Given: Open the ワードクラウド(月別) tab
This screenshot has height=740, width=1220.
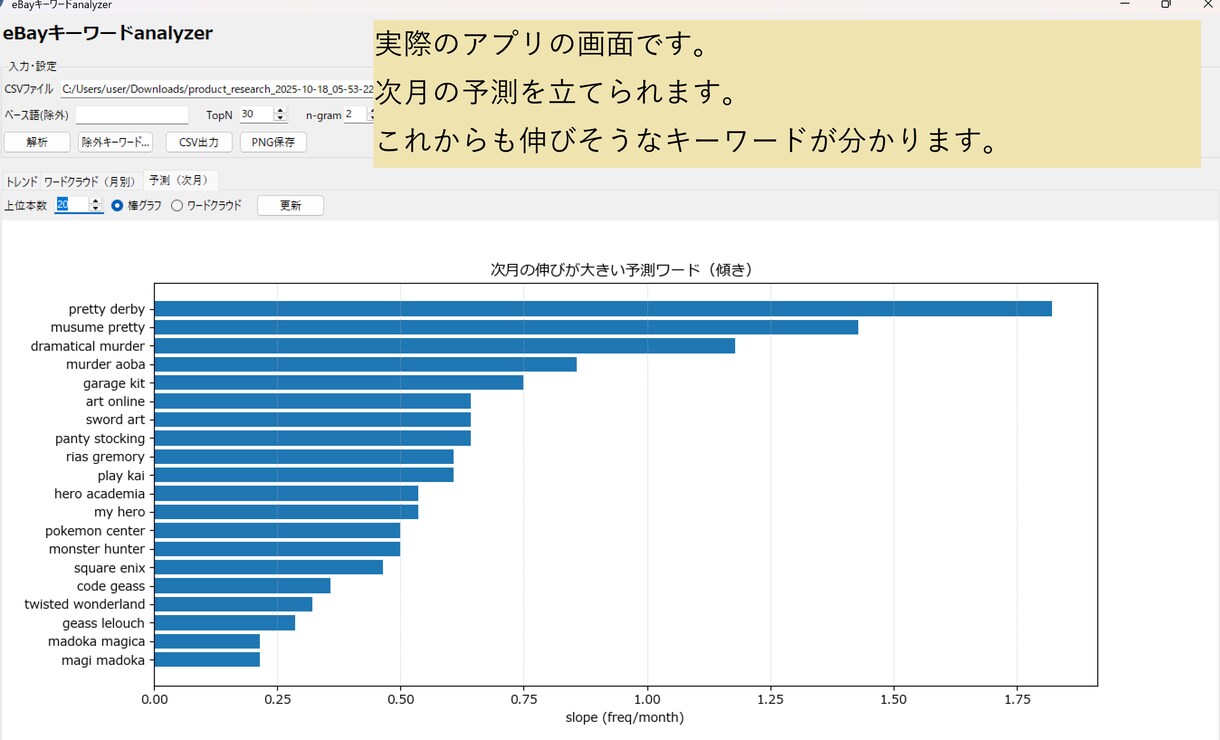Looking at the screenshot, I should 90,181.
